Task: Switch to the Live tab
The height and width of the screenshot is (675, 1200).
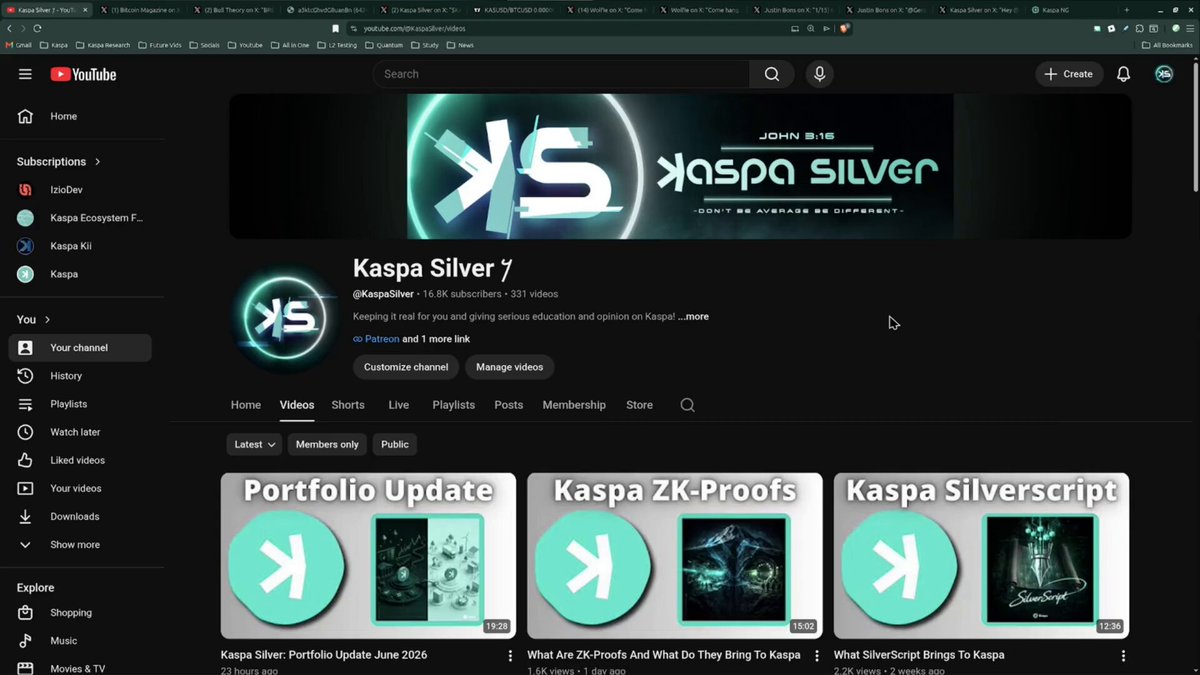Action: coord(399,405)
